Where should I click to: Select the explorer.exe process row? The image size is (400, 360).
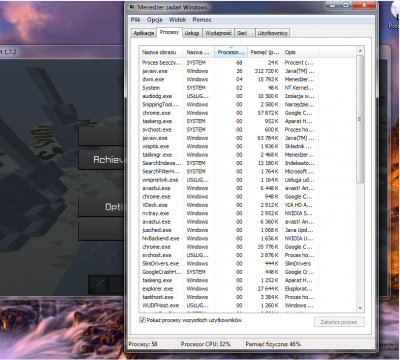coord(248,289)
